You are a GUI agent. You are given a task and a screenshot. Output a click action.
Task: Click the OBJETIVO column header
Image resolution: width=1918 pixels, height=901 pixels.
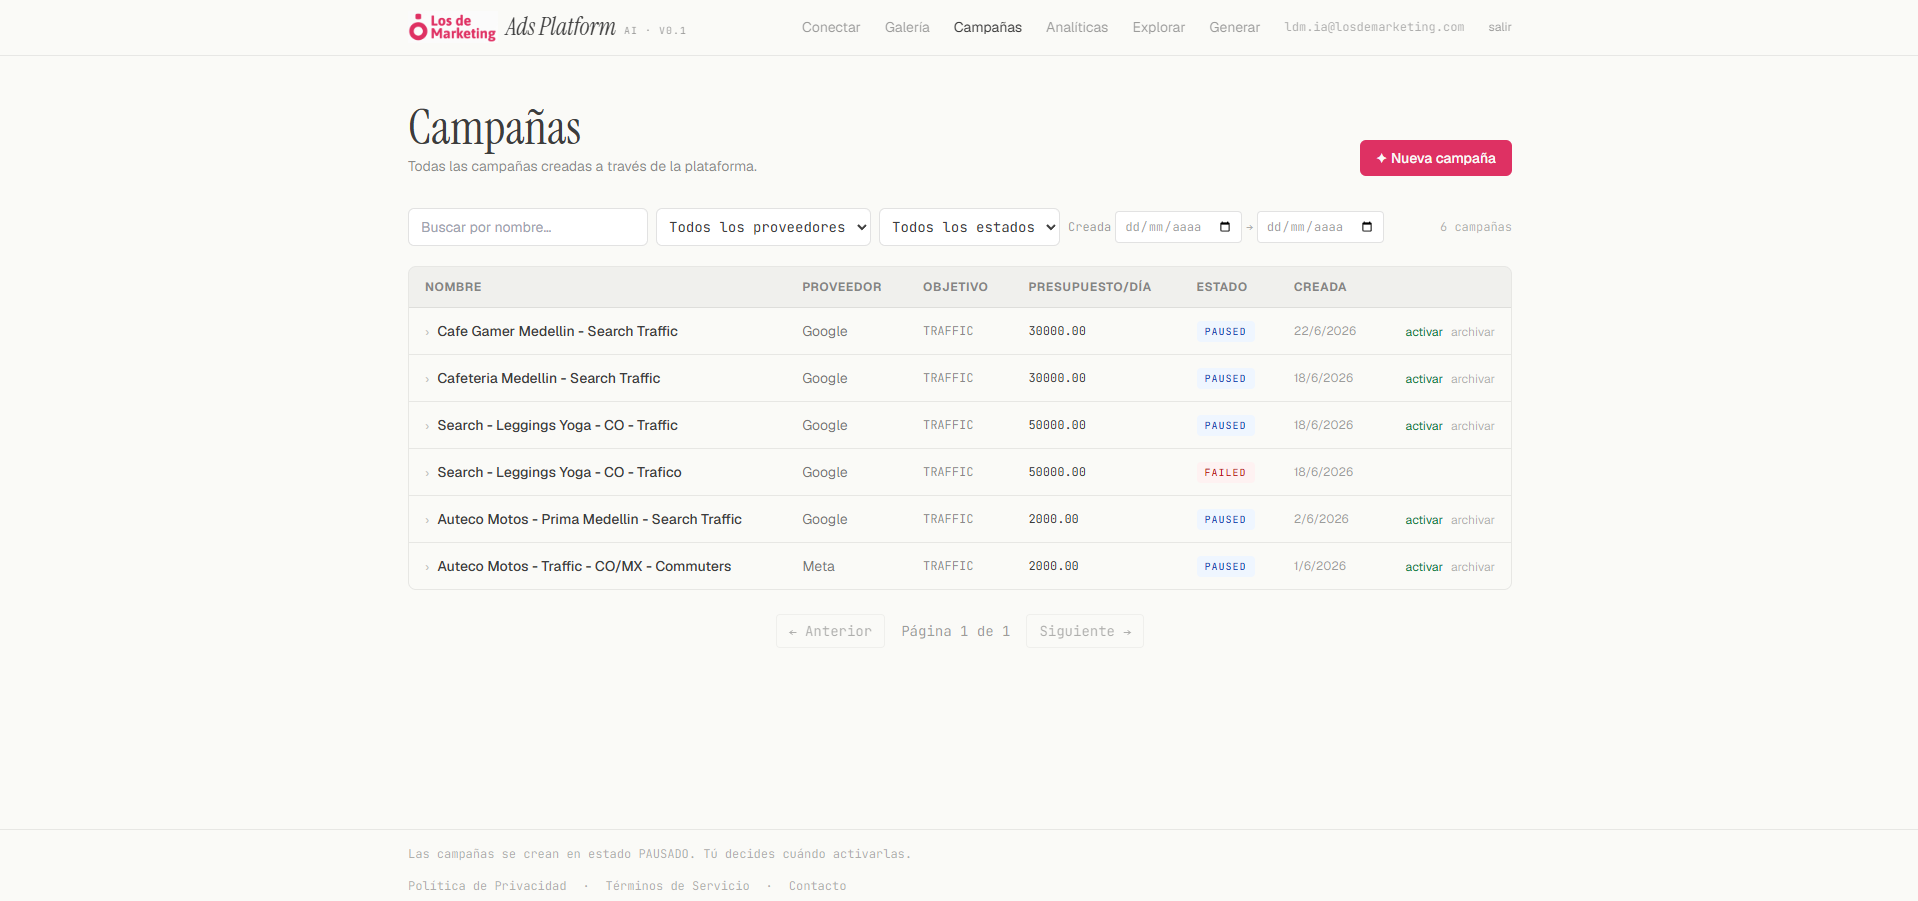(x=955, y=287)
